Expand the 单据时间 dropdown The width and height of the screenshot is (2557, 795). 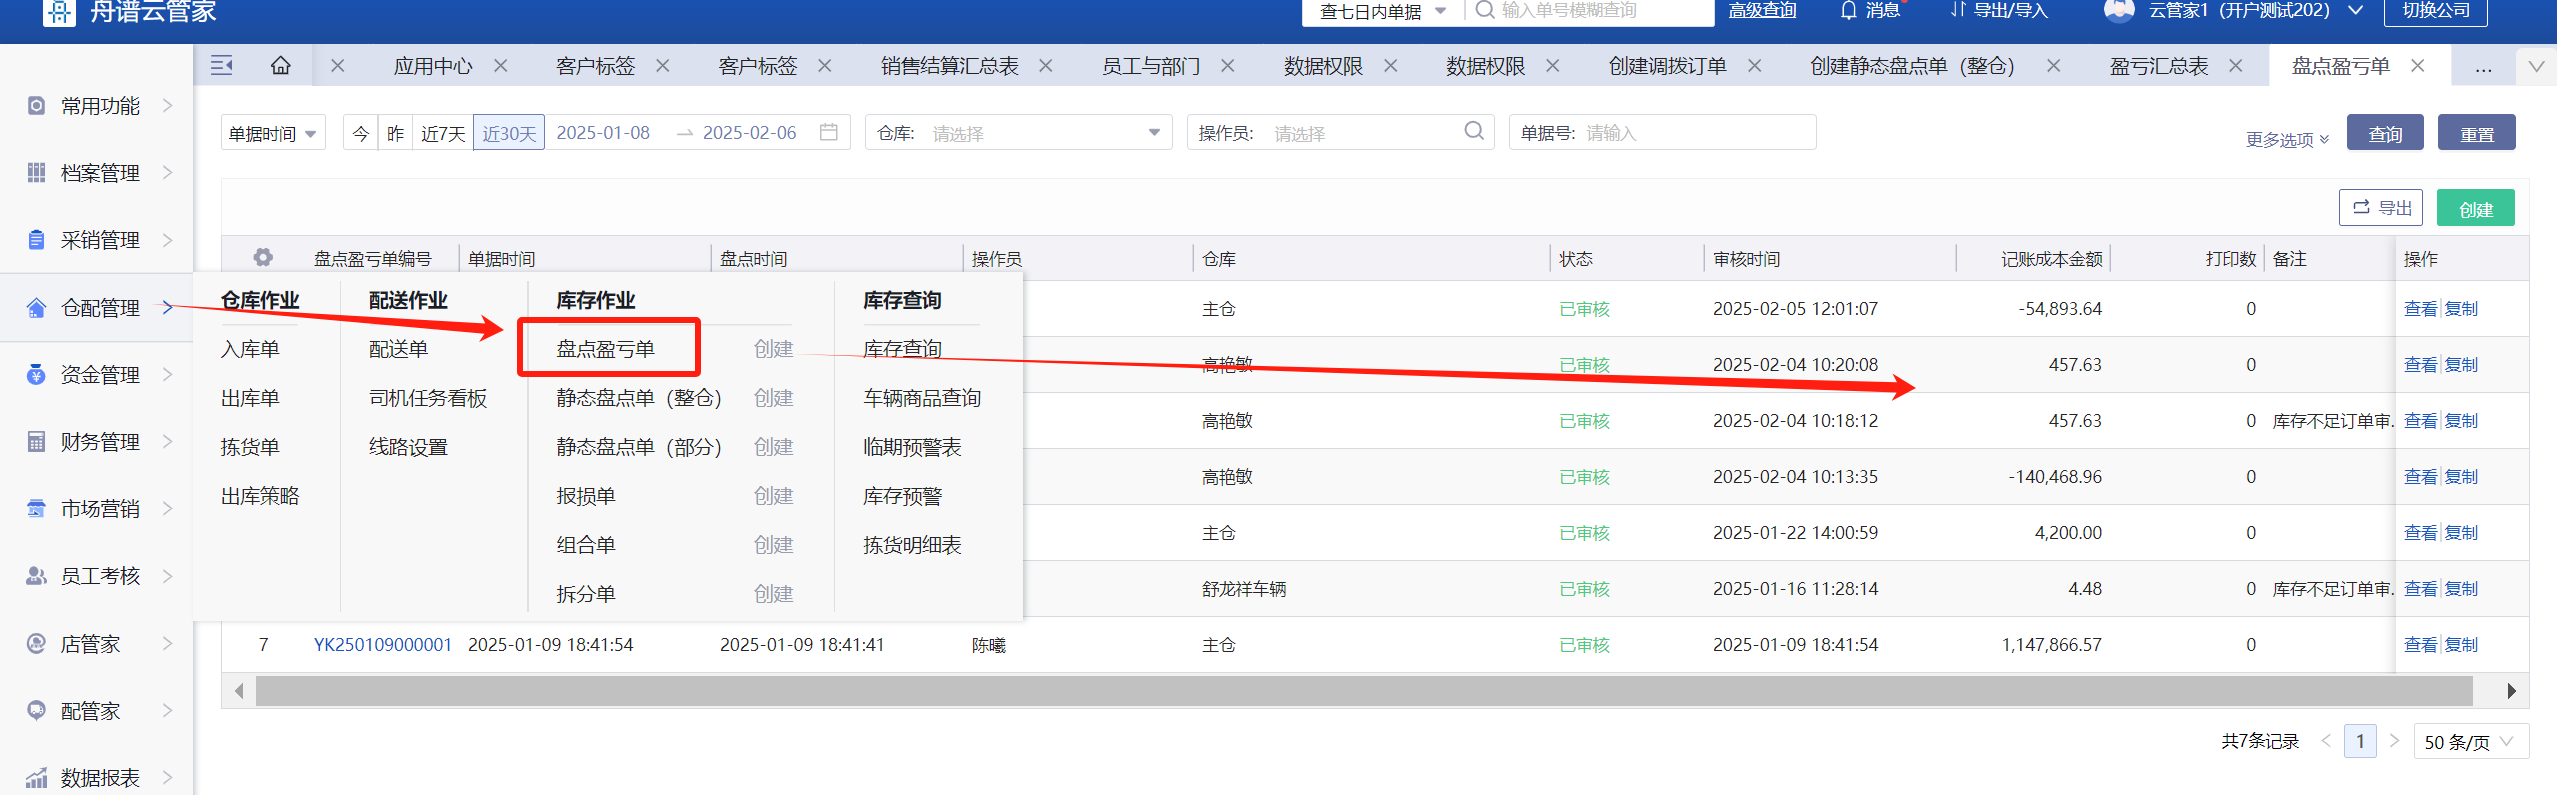tap(273, 133)
